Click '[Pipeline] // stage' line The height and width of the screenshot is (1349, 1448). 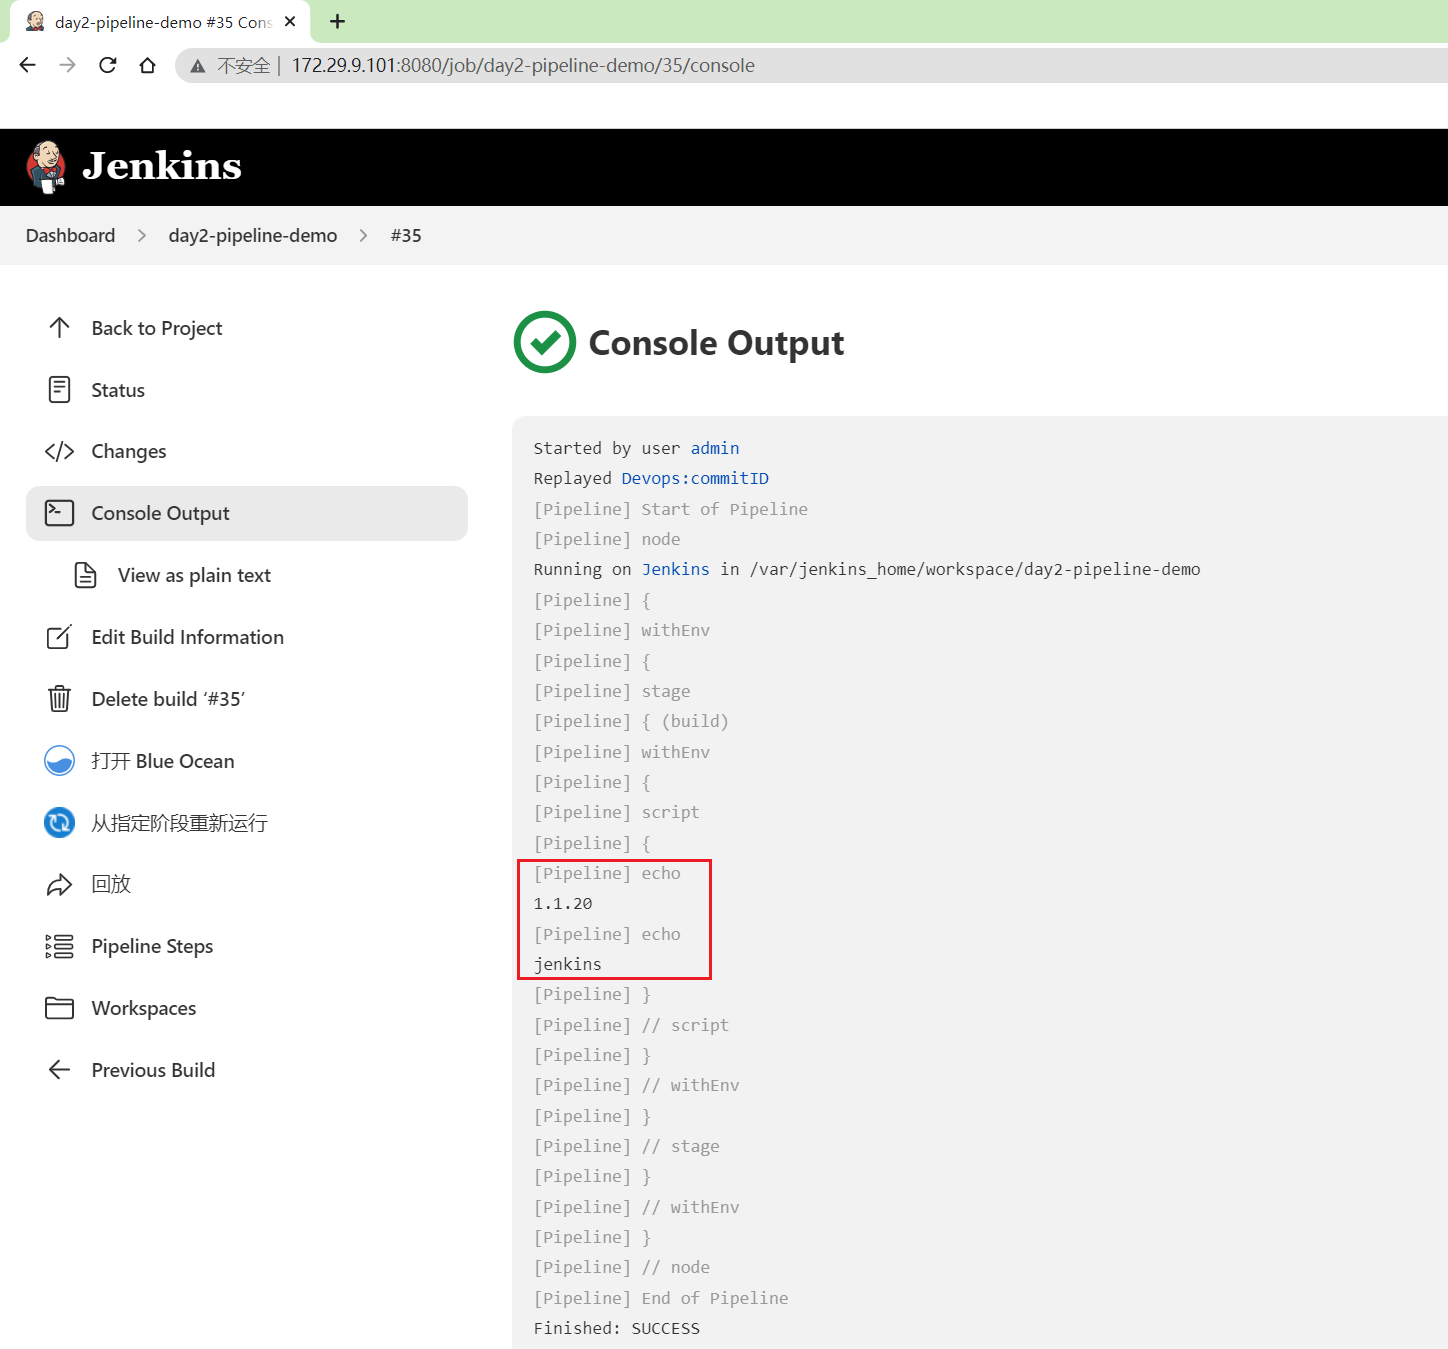(x=626, y=1146)
